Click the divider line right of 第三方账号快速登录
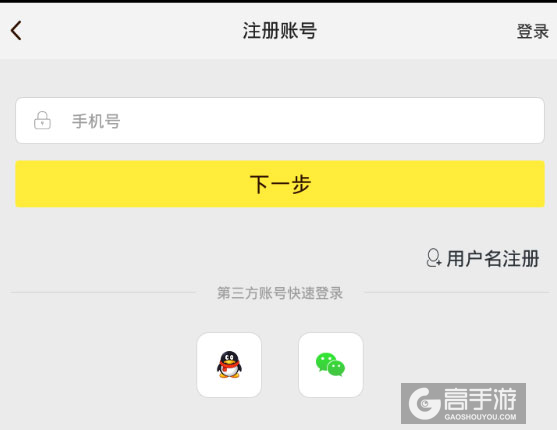Image resolution: width=557 pixels, height=430 pixels. point(457,292)
